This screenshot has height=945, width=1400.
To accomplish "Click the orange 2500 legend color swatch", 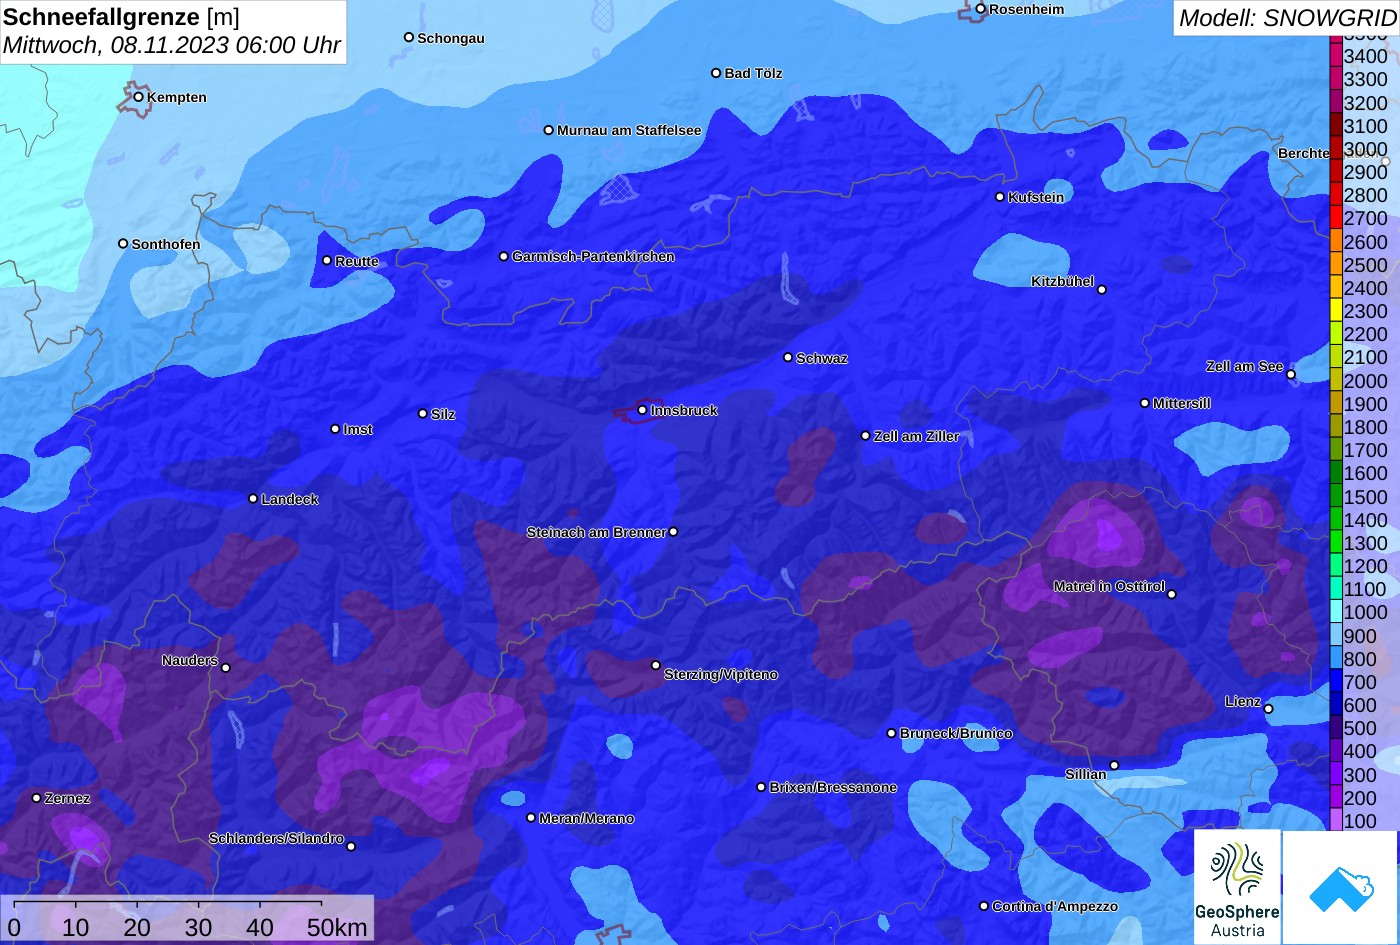I will point(1335,265).
